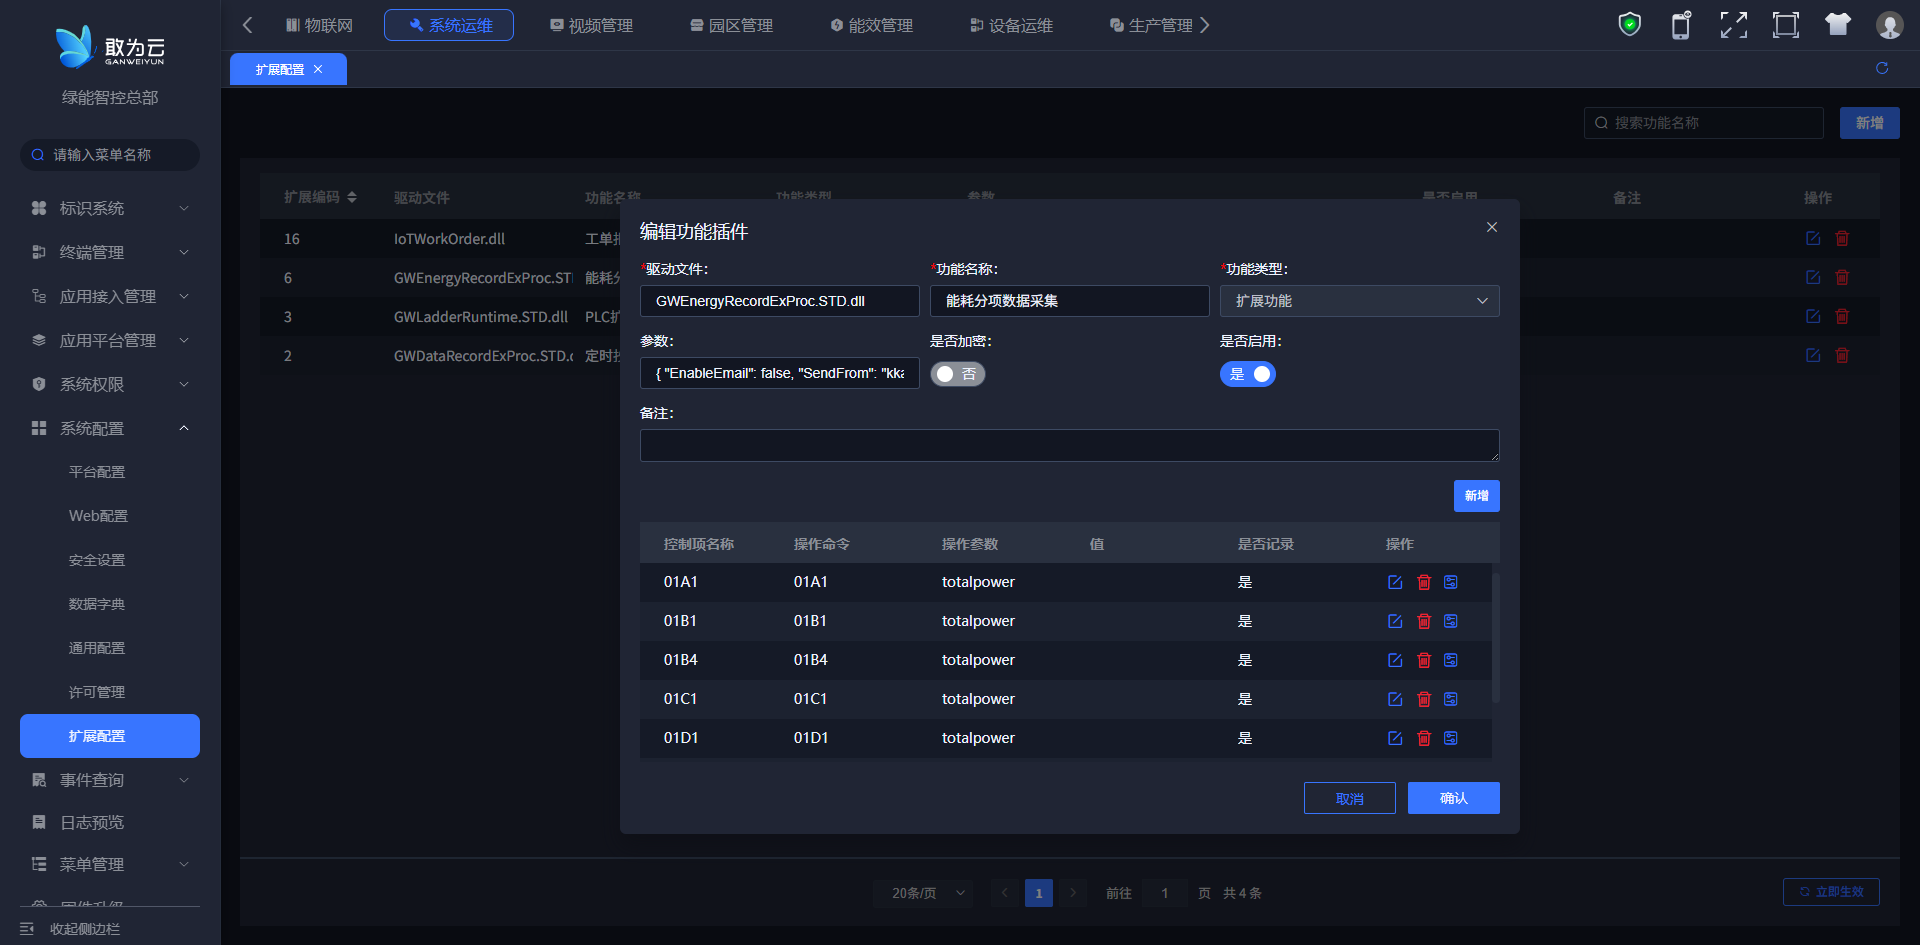Click the control list vertical scrollbar
This screenshot has height=945, width=1920.
(x=1495, y=638)
